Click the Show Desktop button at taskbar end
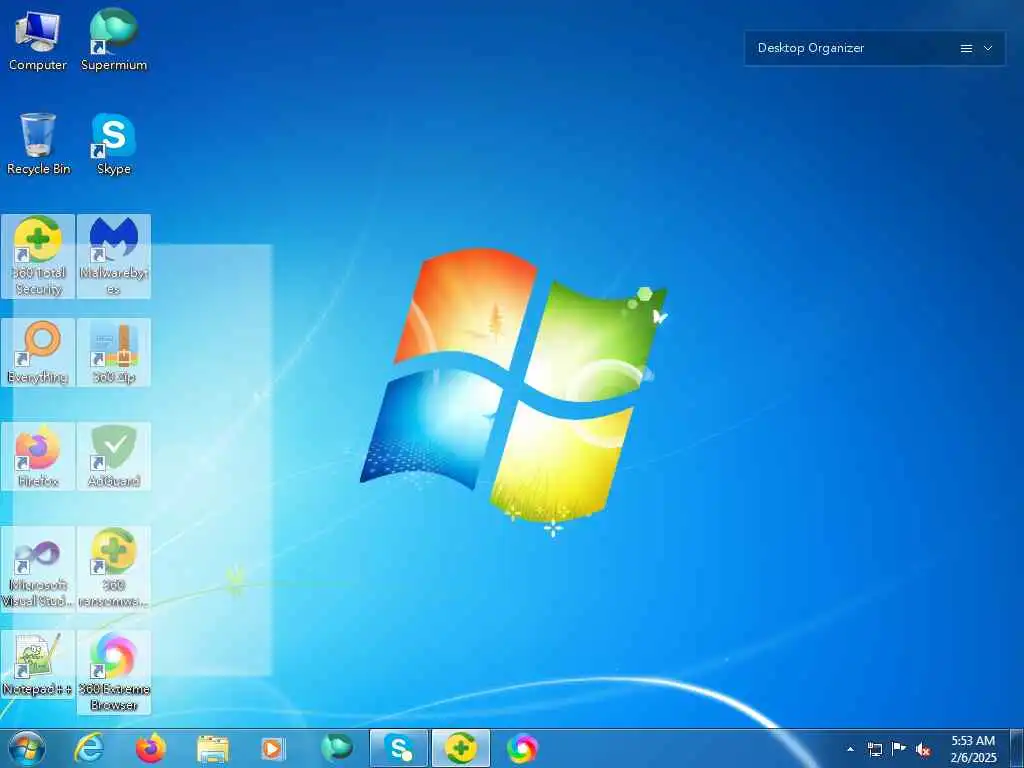1024x768 pixels. pyautogui.click(x=1017, y=748)
